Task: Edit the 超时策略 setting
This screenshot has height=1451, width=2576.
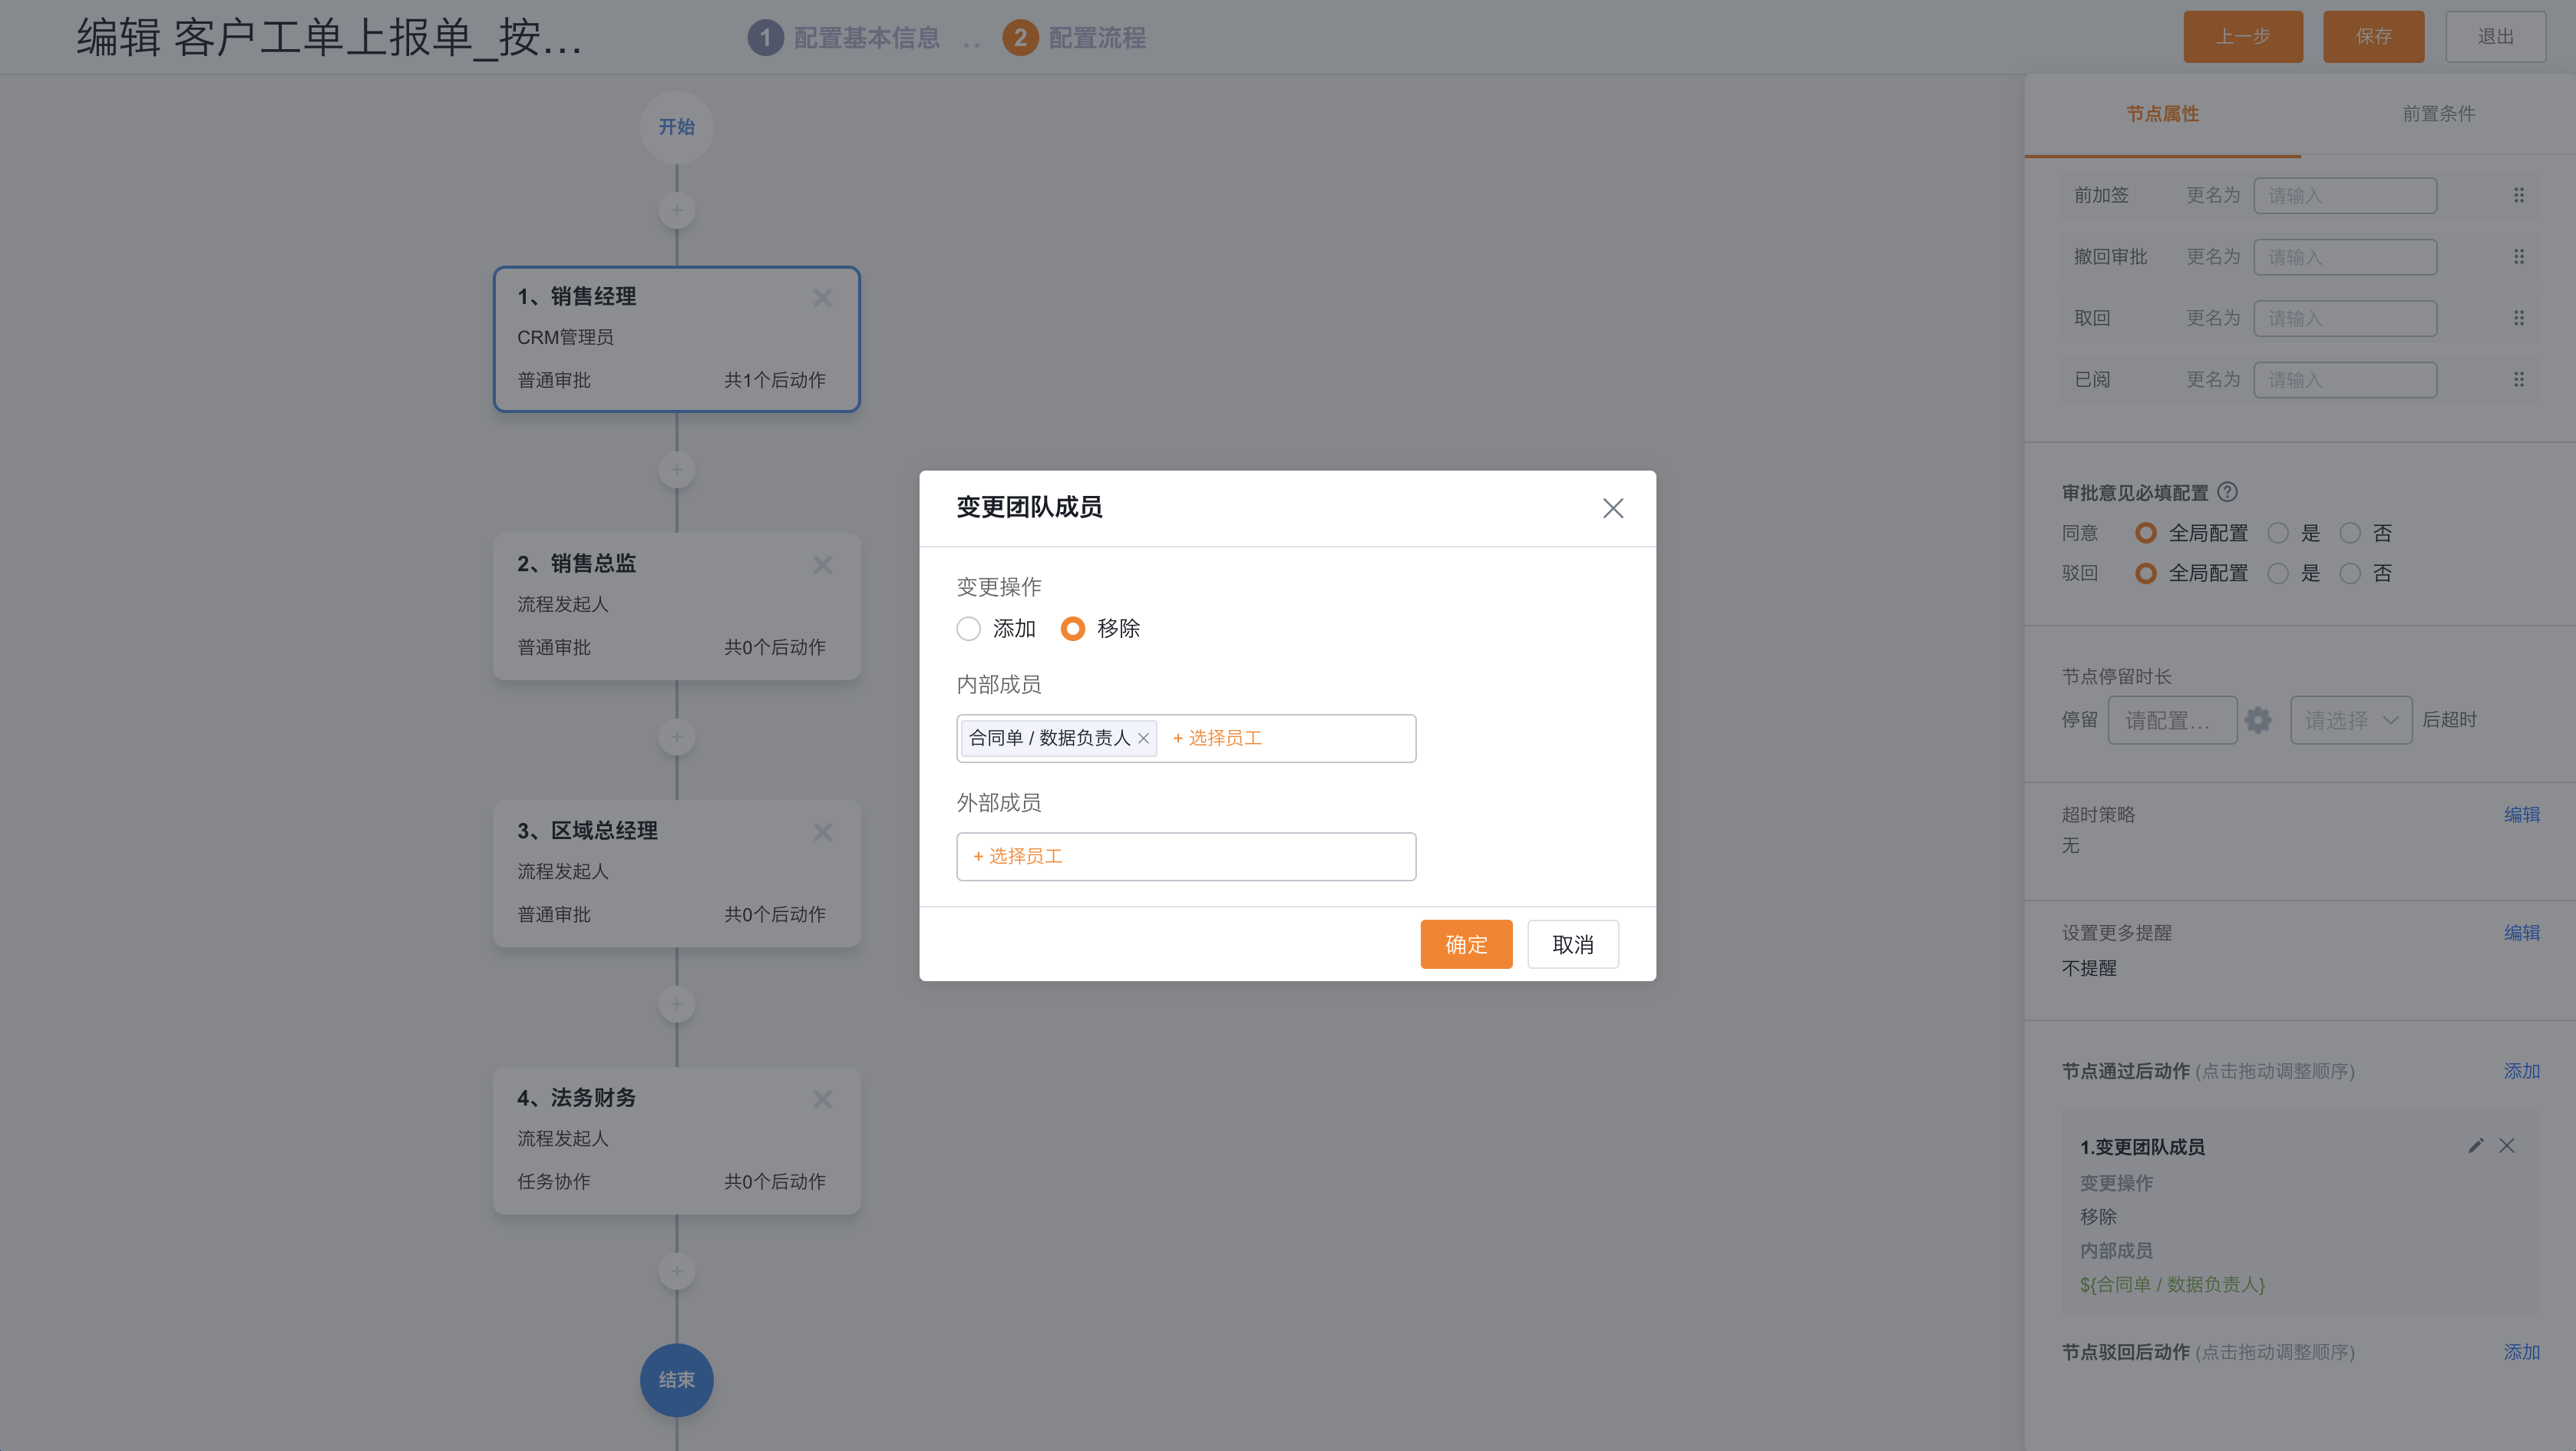Action: click(2521, 815)
